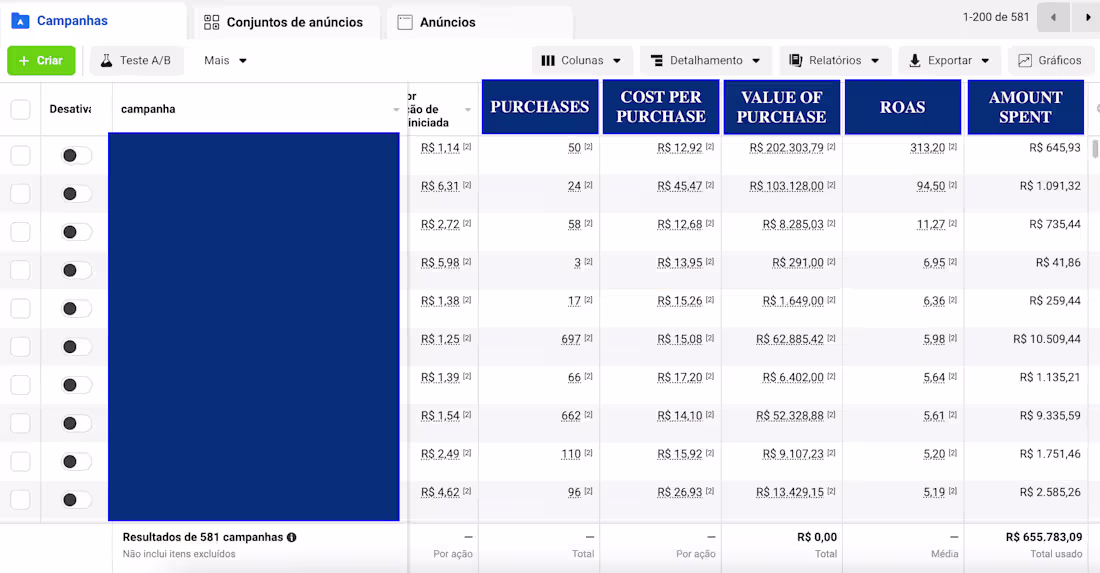Click the Campanhas folder icon
The height and width of the screenshot is (573, 1100).
[x=20, y=21]
